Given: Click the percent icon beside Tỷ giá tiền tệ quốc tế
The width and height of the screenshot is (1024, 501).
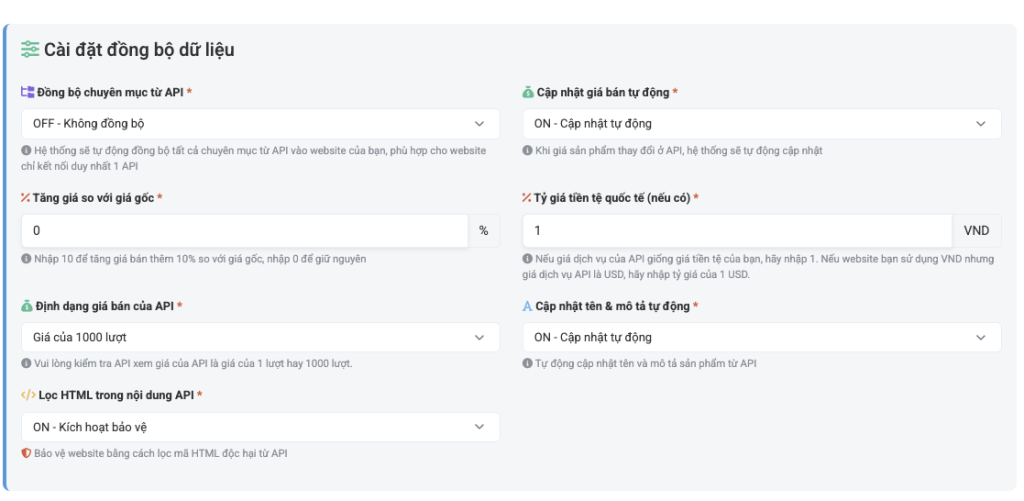Looking at the screenshot, I should 526,198.
